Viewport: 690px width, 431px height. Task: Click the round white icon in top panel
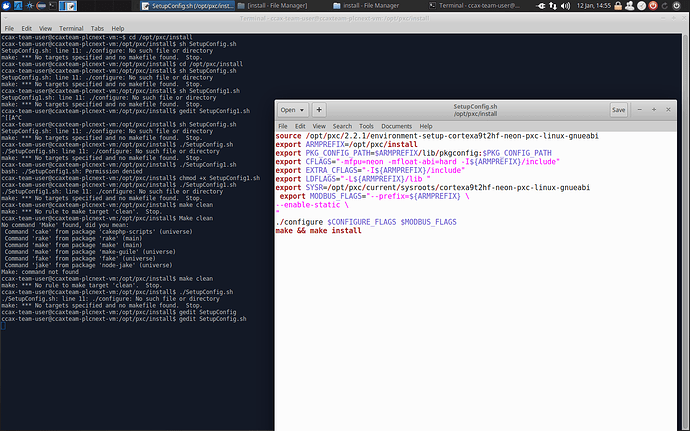coord(642,6)
